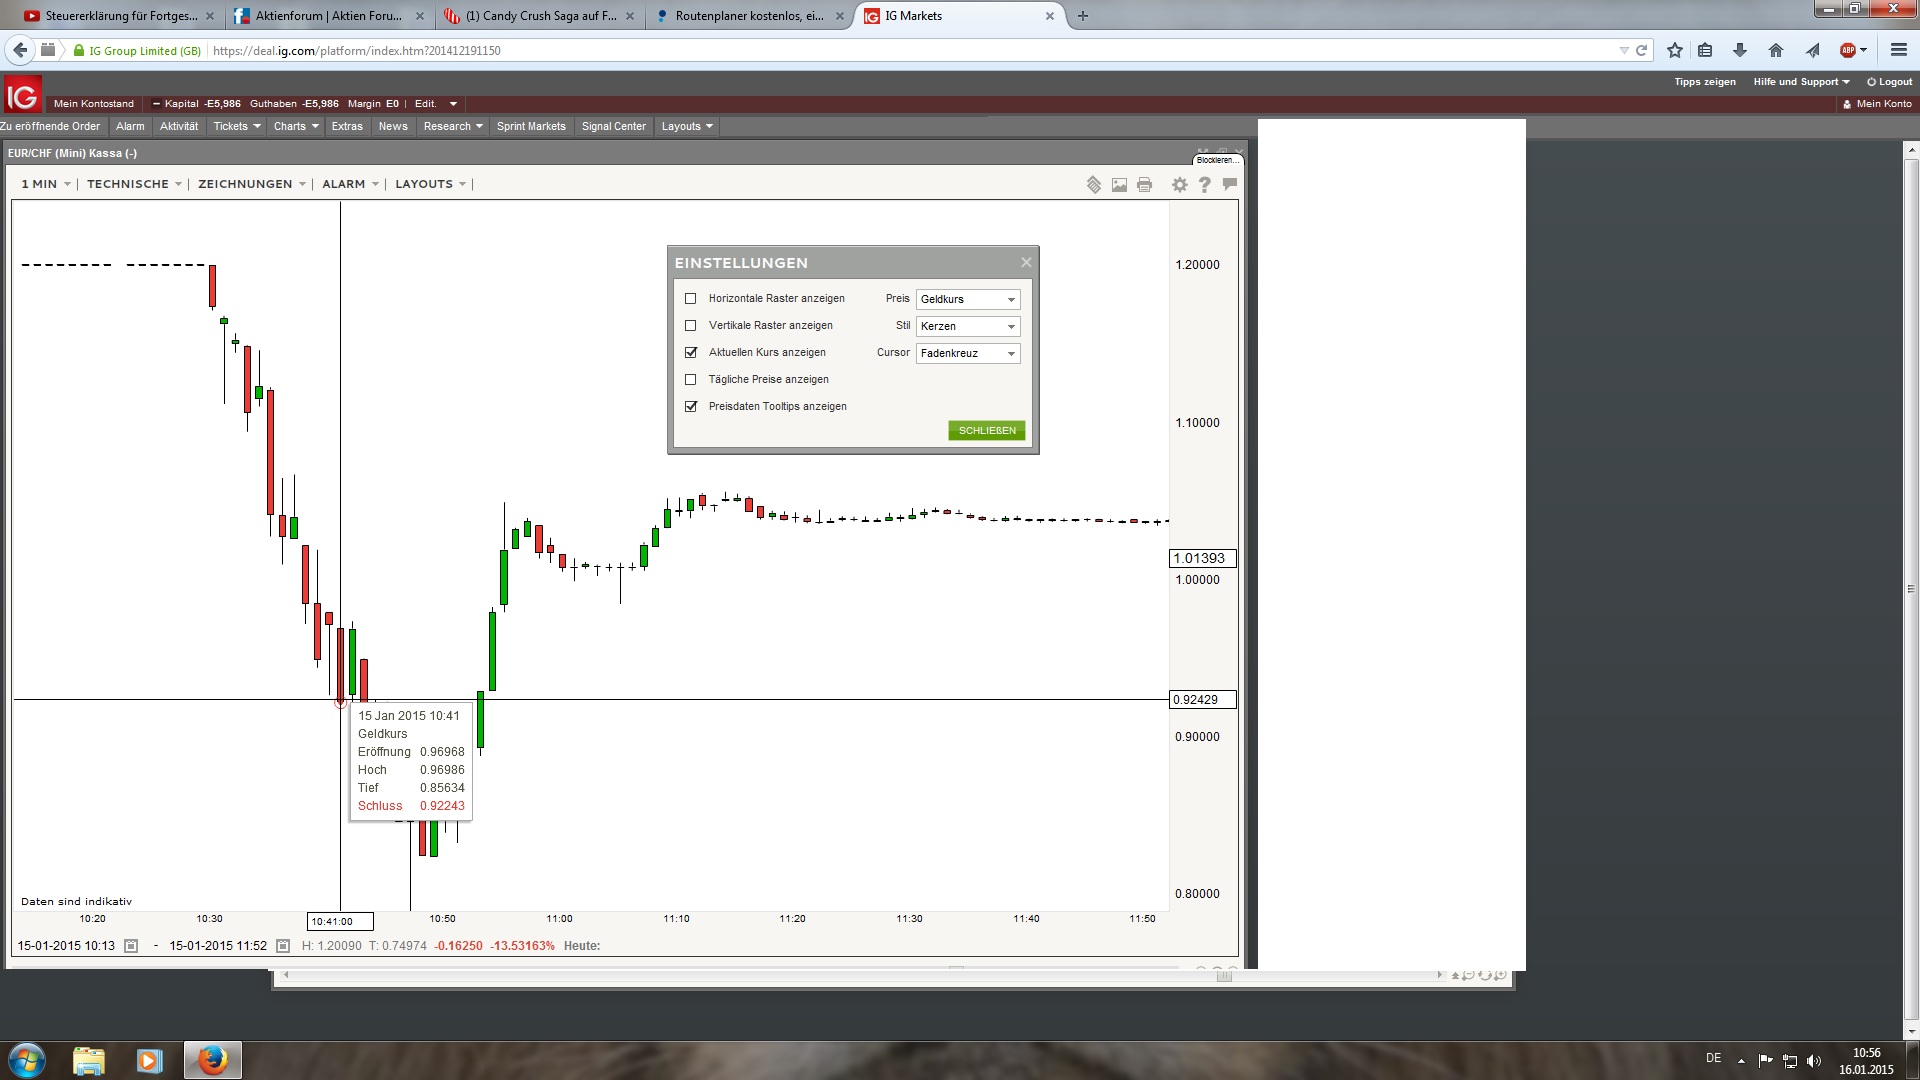Open the chart help question mark icon
Image resolution: width=1920 pixels, height=1080 pixels.
tap(1205, 184)
